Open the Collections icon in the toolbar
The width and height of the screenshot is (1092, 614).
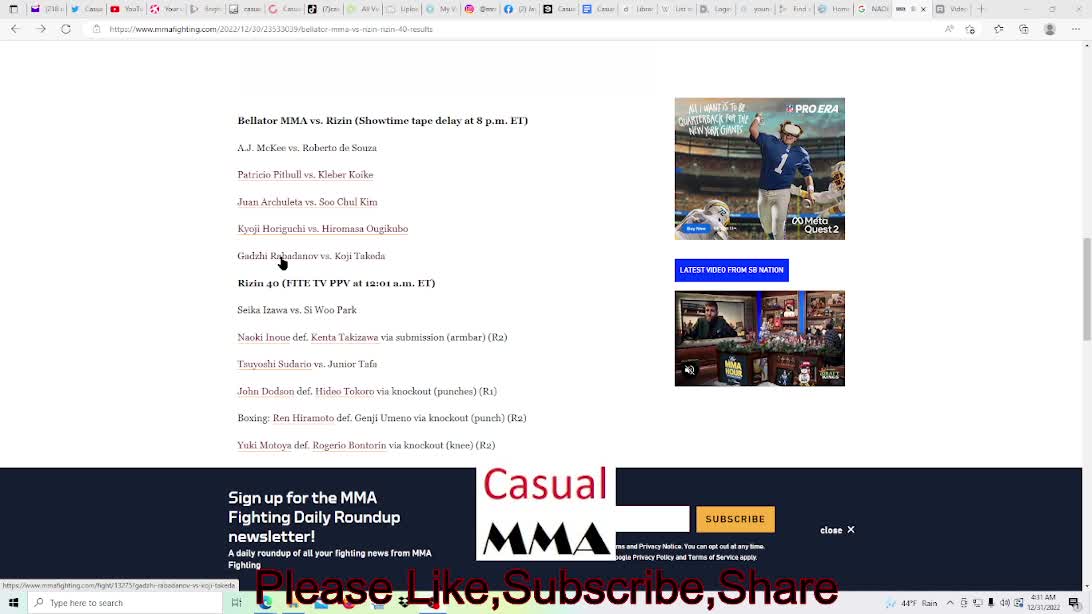point(1024,29)
